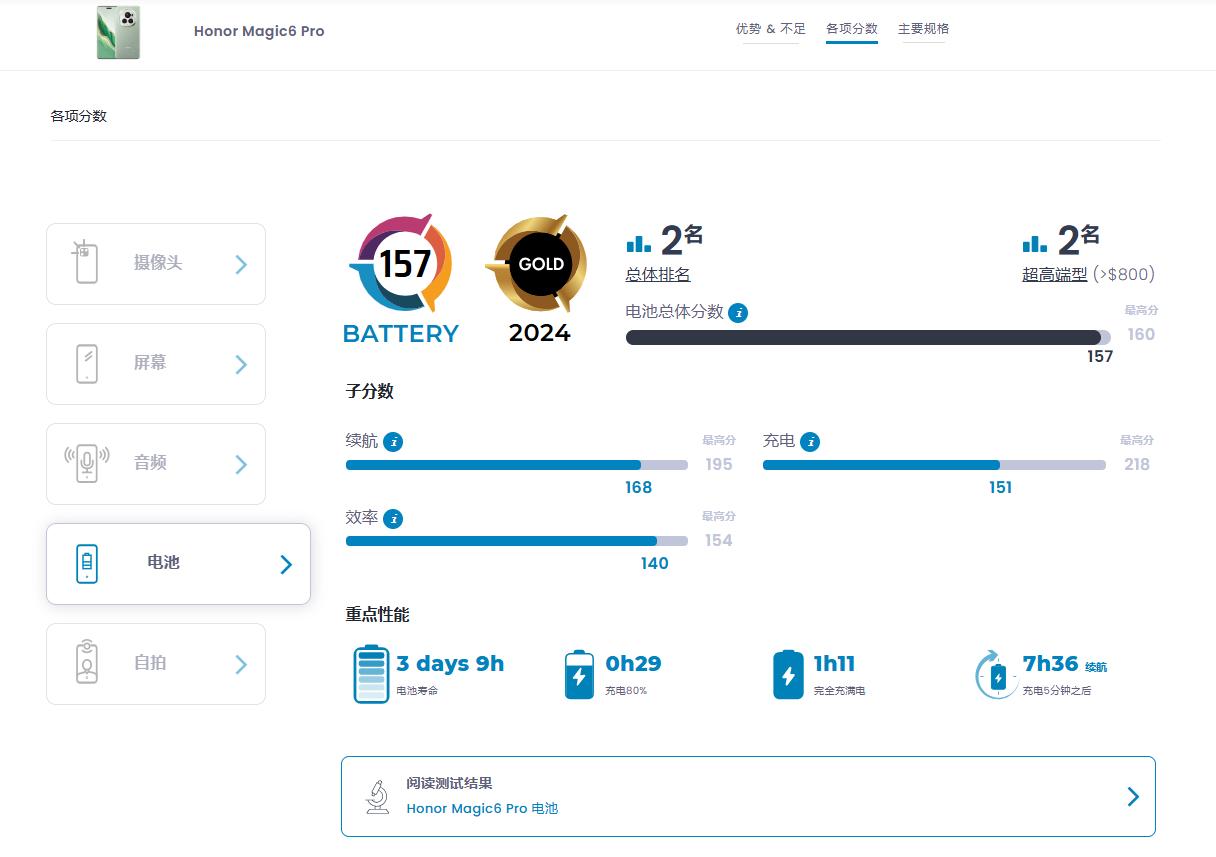Switch to 优势 & 不足 tab
Screen dimensions: 1216x857
tap(770, 29)
